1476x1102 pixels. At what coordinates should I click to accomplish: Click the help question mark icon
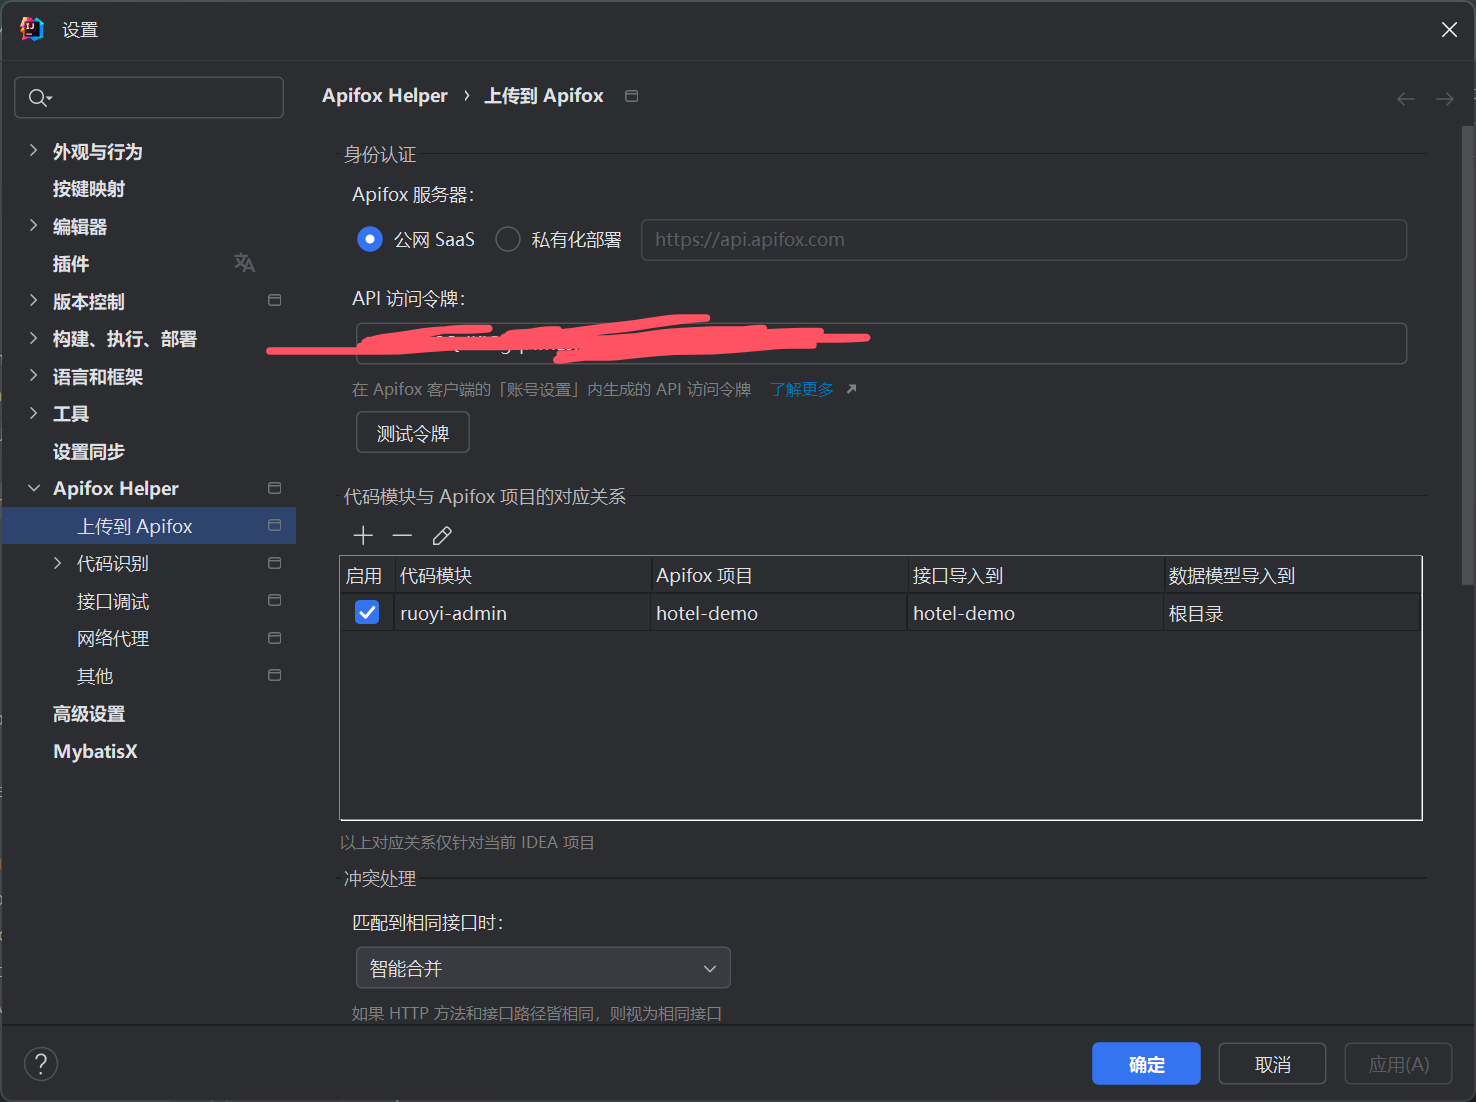click(x=41, y=1064)
